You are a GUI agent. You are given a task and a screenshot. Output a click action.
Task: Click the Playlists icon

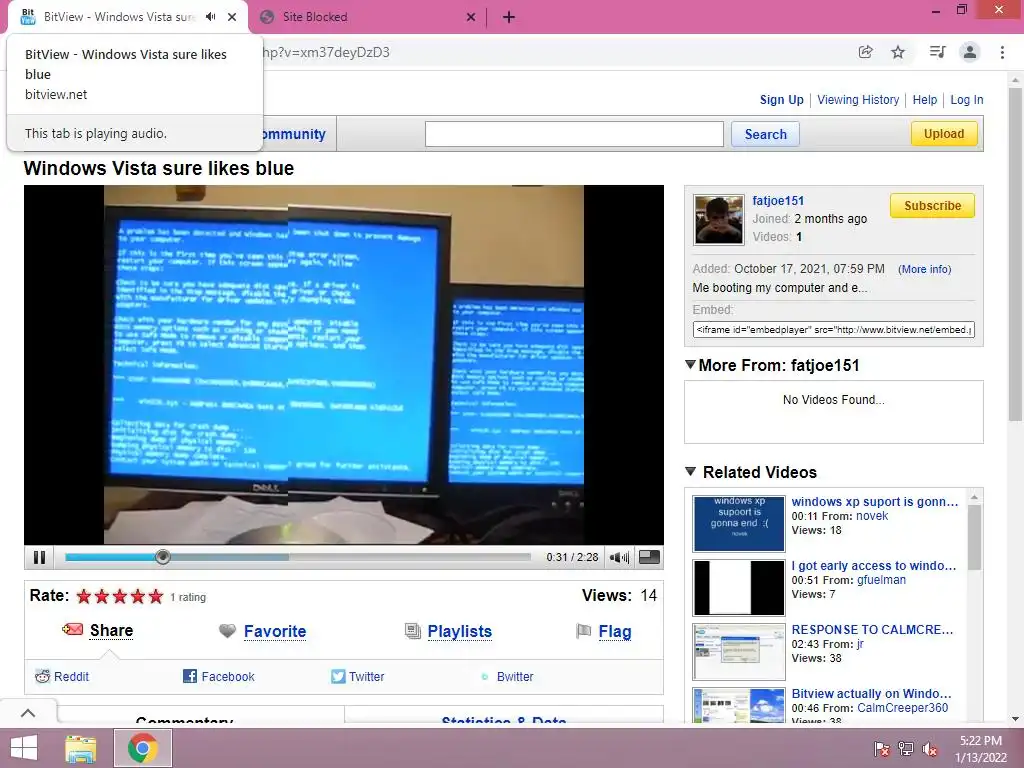coord(413,631)
